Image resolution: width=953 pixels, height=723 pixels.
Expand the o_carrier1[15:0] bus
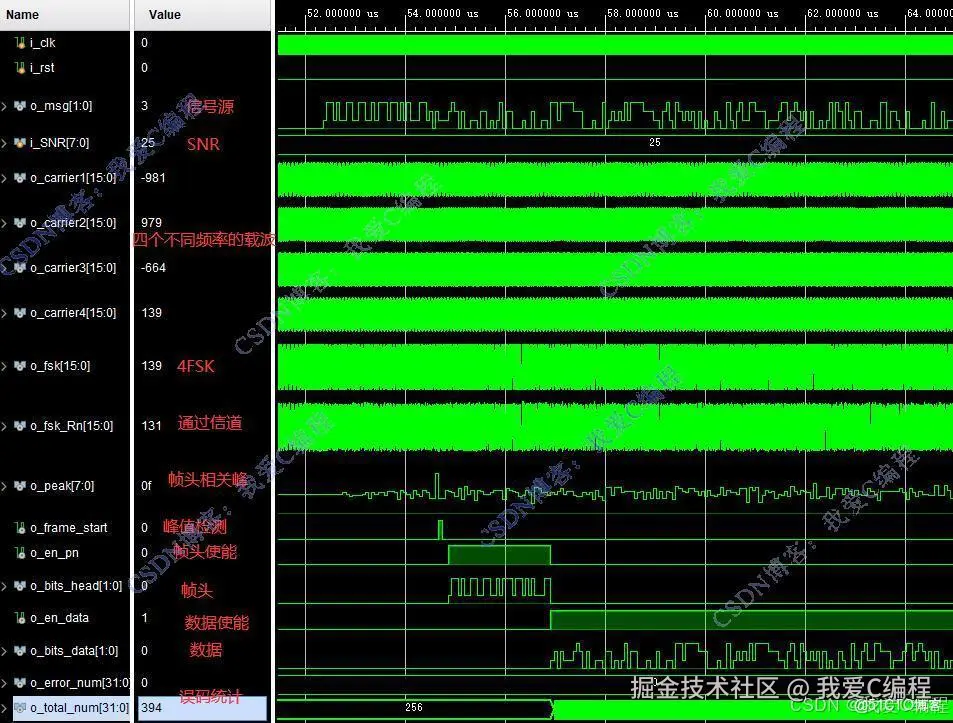[5, 179]
